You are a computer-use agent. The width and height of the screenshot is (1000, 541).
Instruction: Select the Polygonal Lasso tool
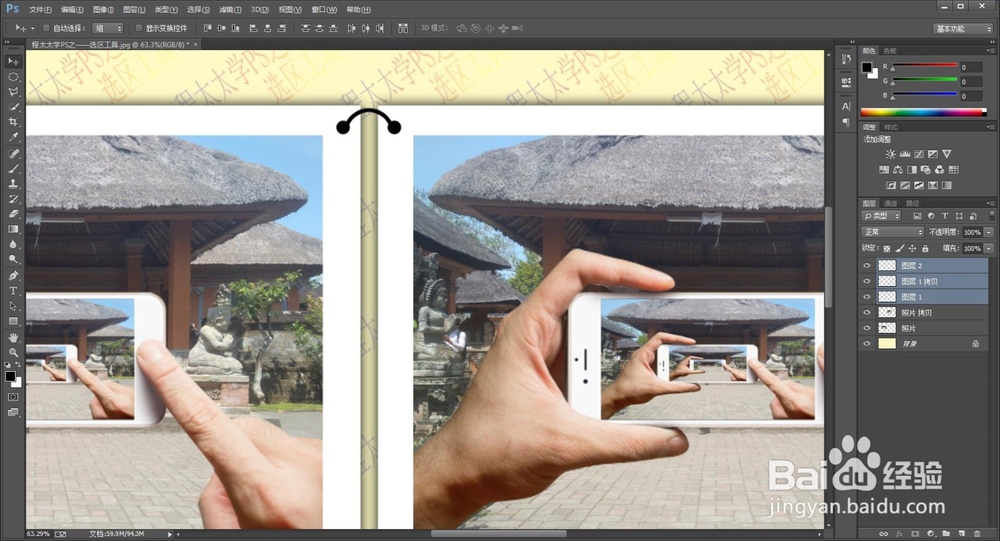pyautogui.click(x=13, y=92)
